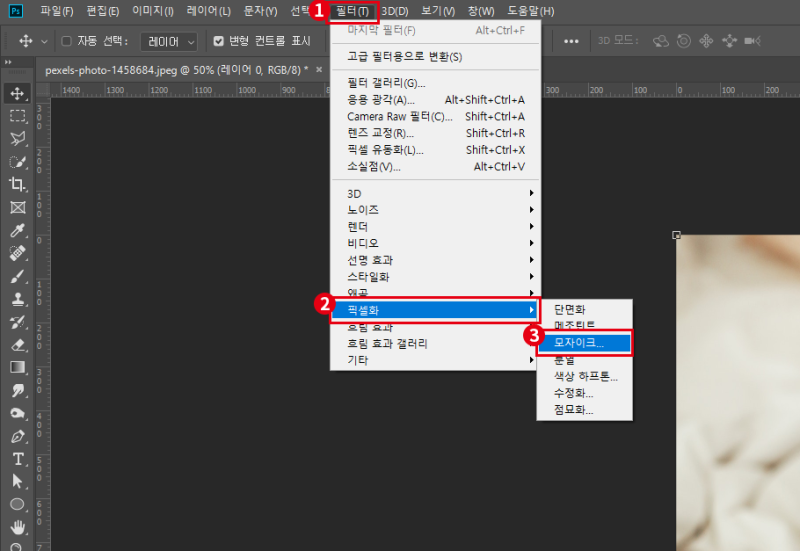
Task: Open the three-dot more options
Action: coord(571,41)
